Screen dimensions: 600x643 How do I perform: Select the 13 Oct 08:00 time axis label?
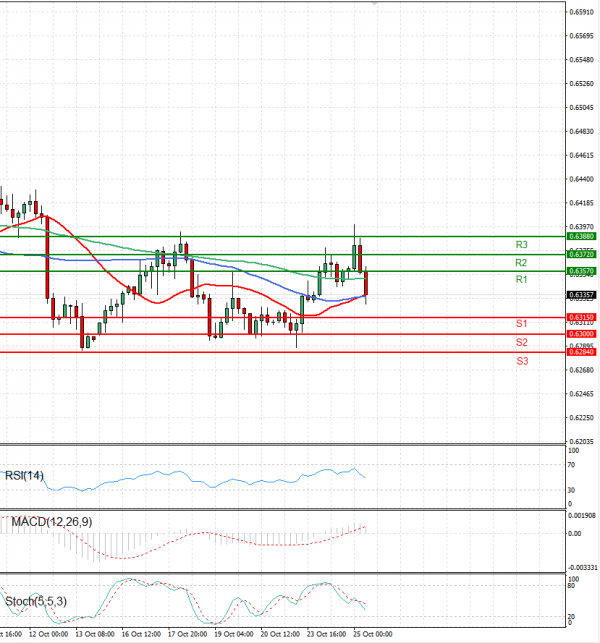95,634
